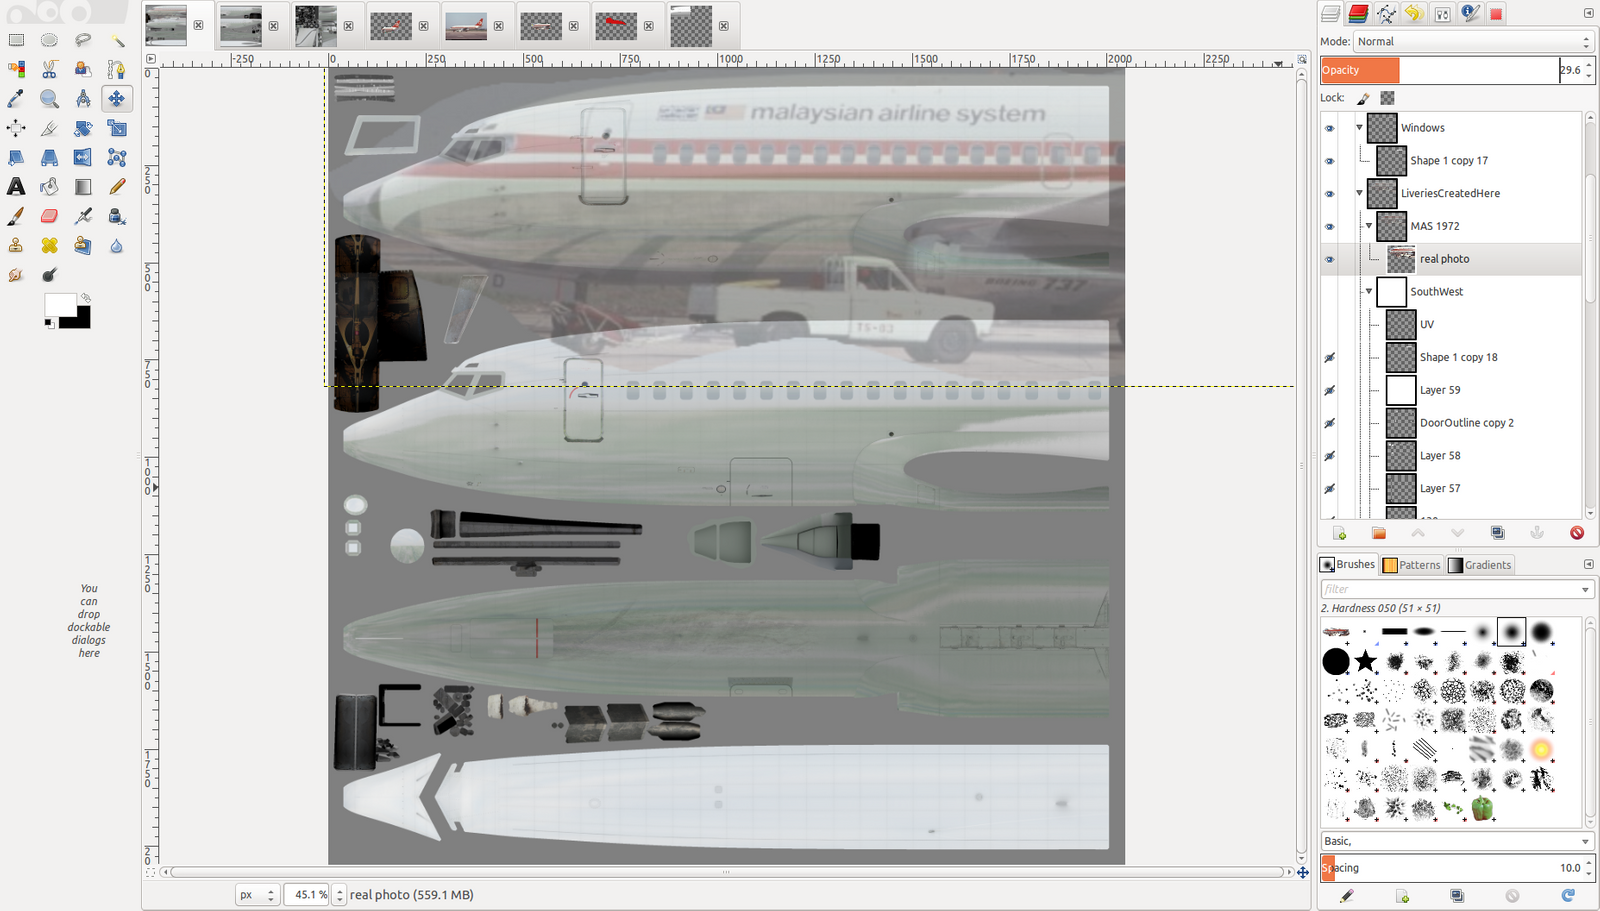Toggle visibility of LiveriesCreatedHere group
Viewport: 1600px width, 911px height.
(x=1329, y=194)
